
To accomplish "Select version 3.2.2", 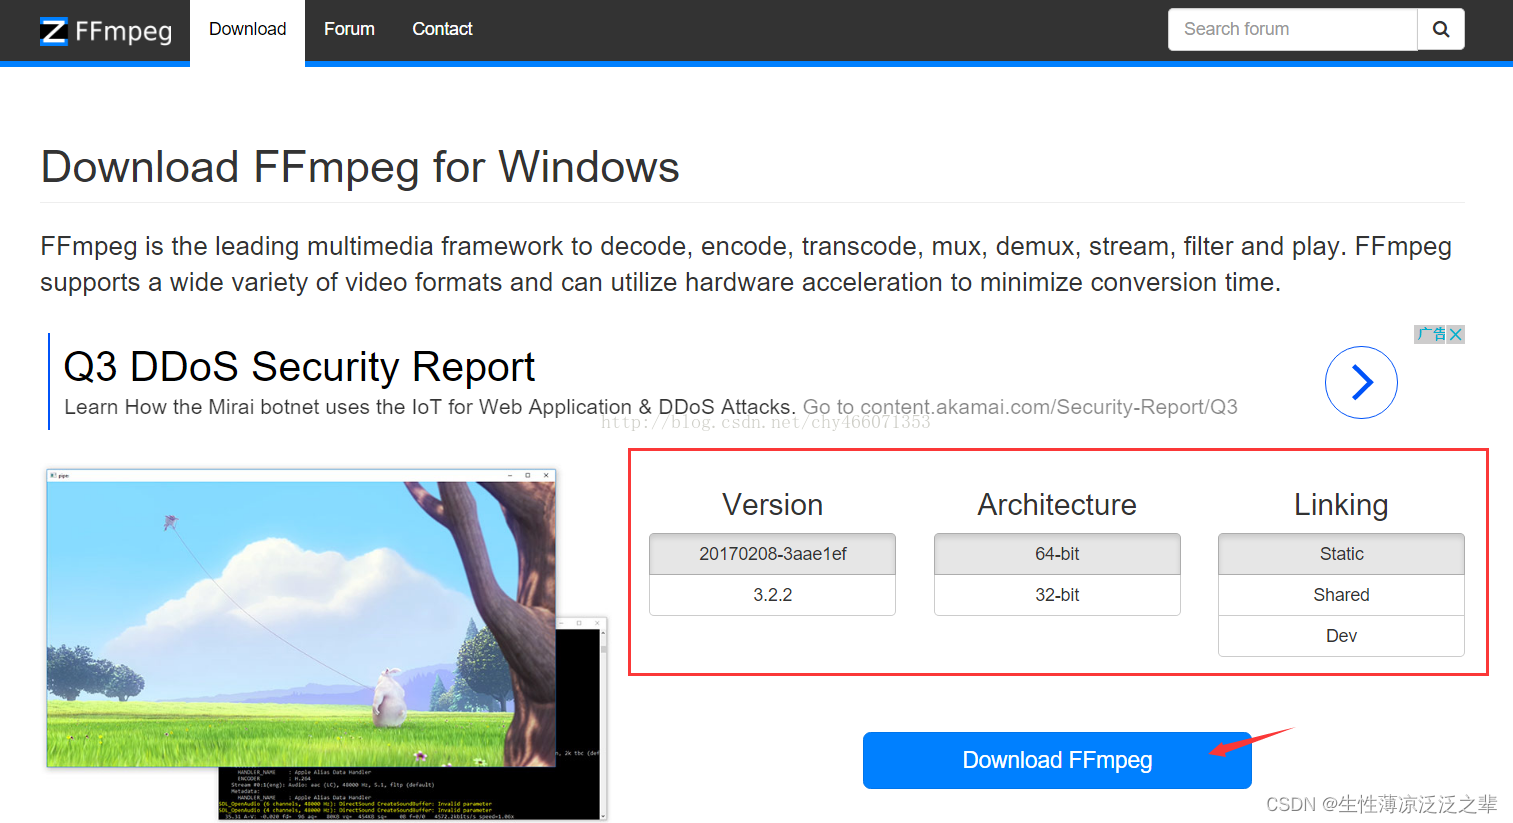I will tap(772, 595).
